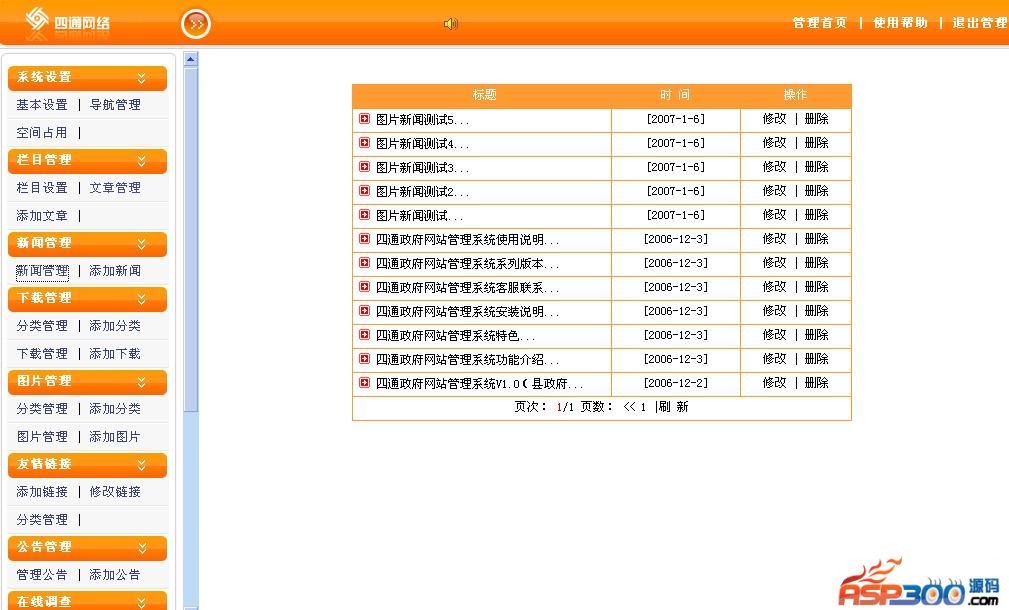Click the sidebar scrollbar up arrow

pyautogui.click(x=190, y=59)
